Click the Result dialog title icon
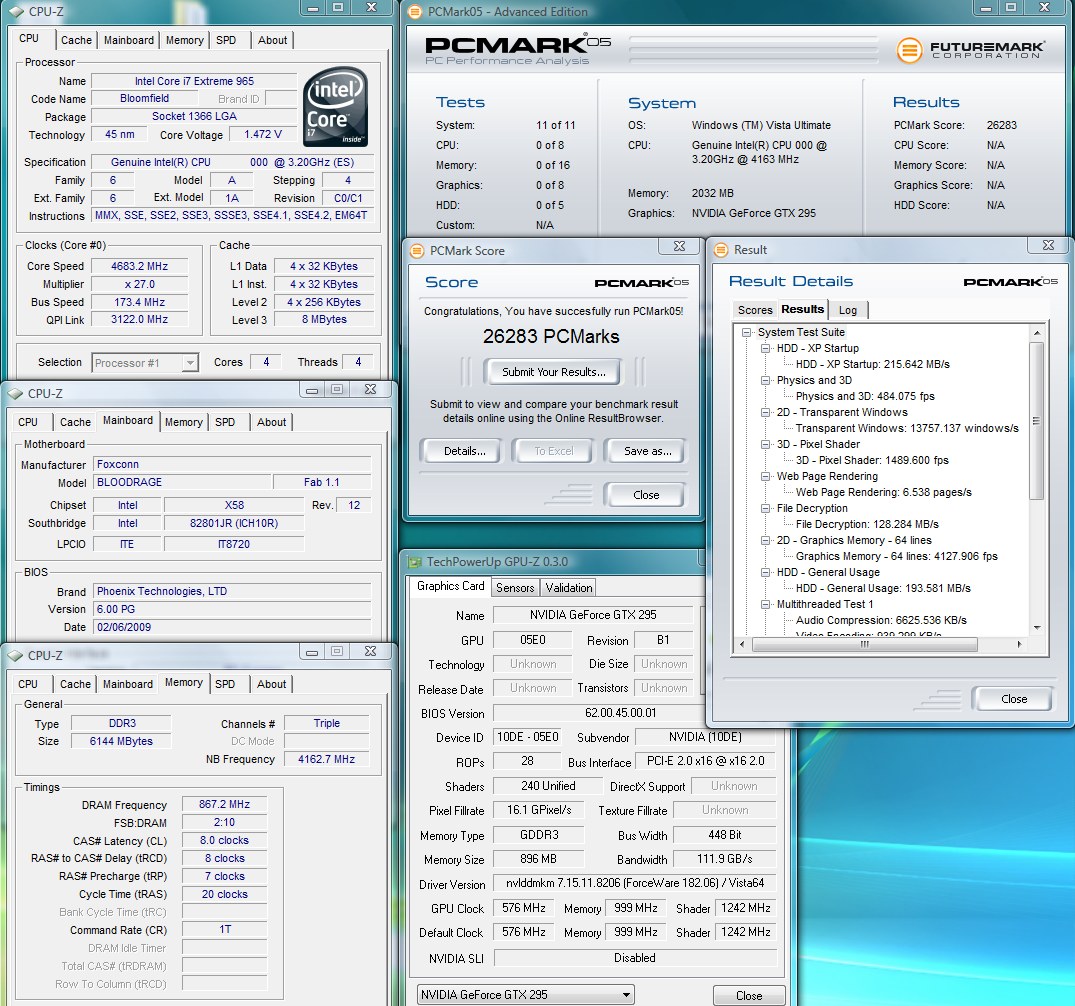The height and width of the screenshot is (1006, 1075). tap(721, 250)
